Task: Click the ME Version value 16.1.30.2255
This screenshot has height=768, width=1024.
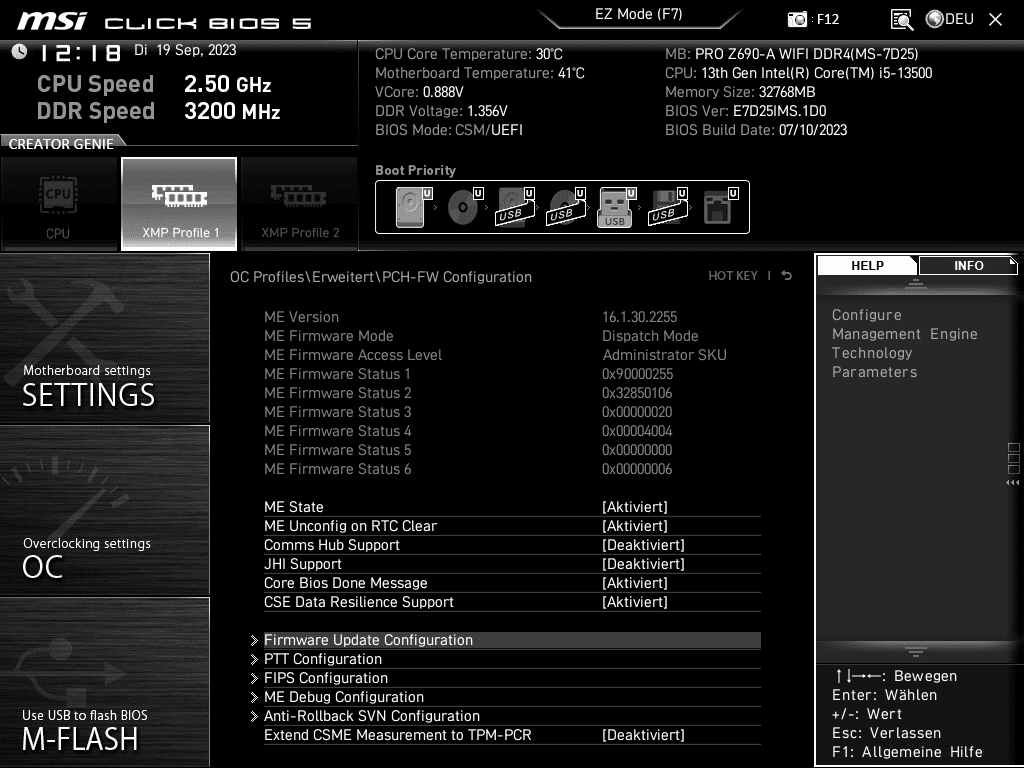Action: click(x=639, y=317)
